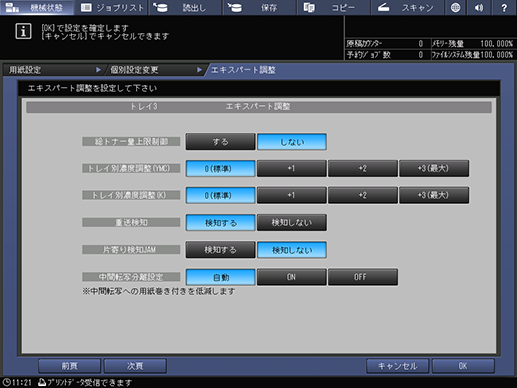Click the information icon beside the OK message
The width and height of the screenshot is (517, 388).
[x=23, y=31]
